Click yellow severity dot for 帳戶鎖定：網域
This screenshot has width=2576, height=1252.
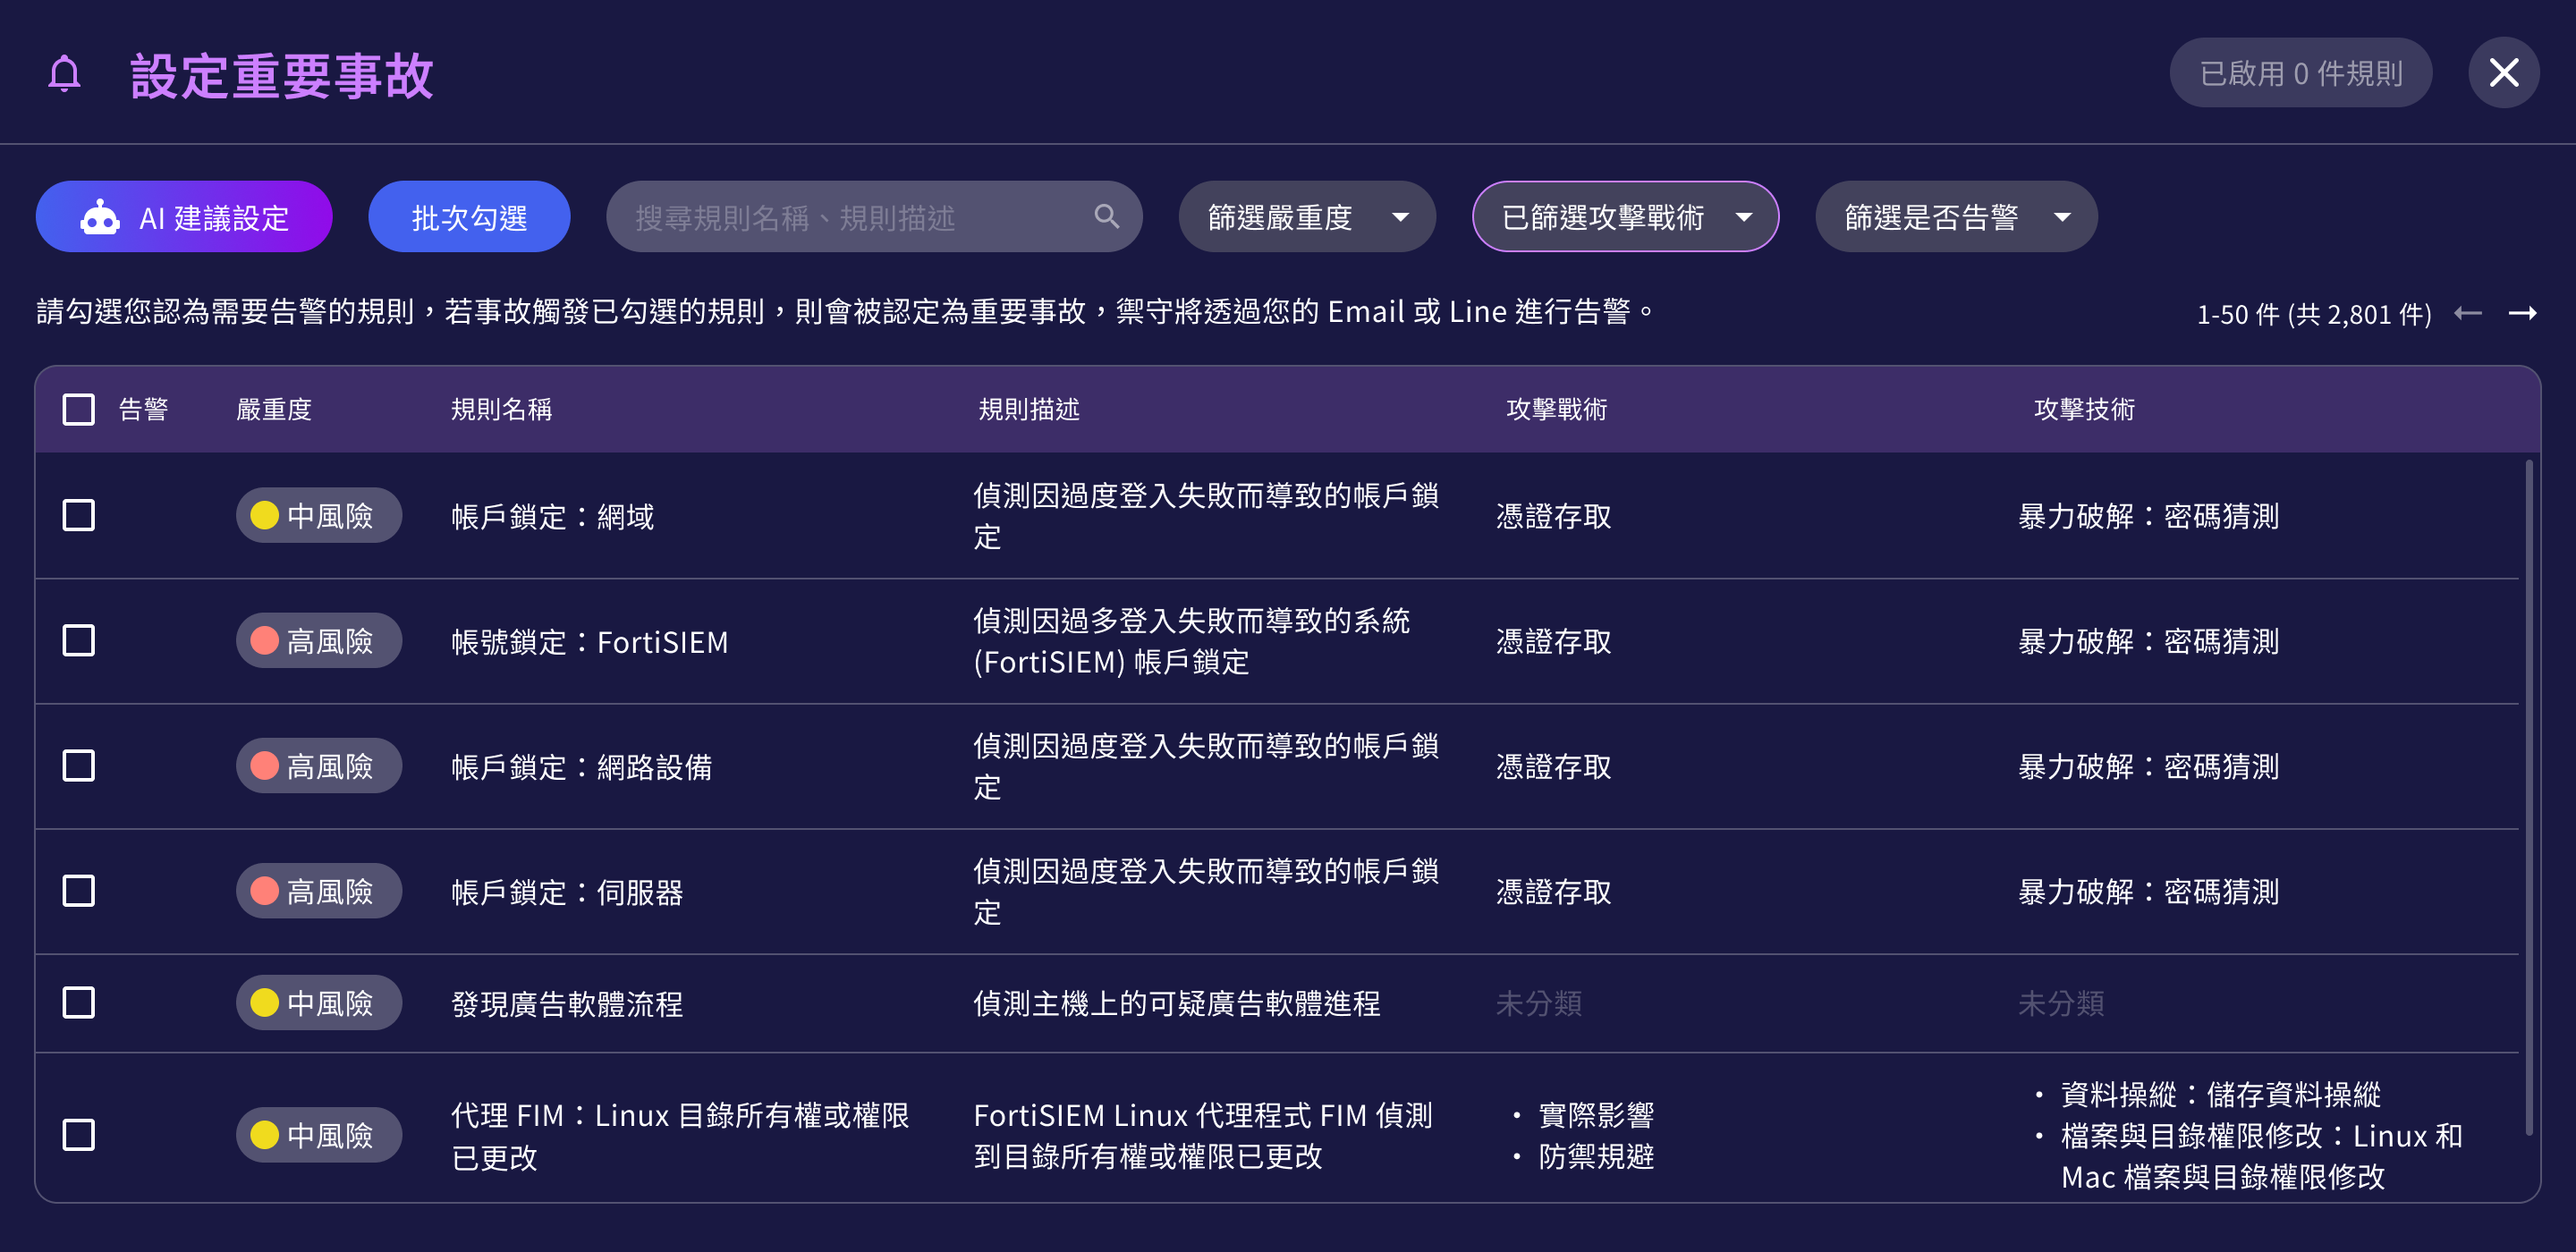(x=264, y=515)
